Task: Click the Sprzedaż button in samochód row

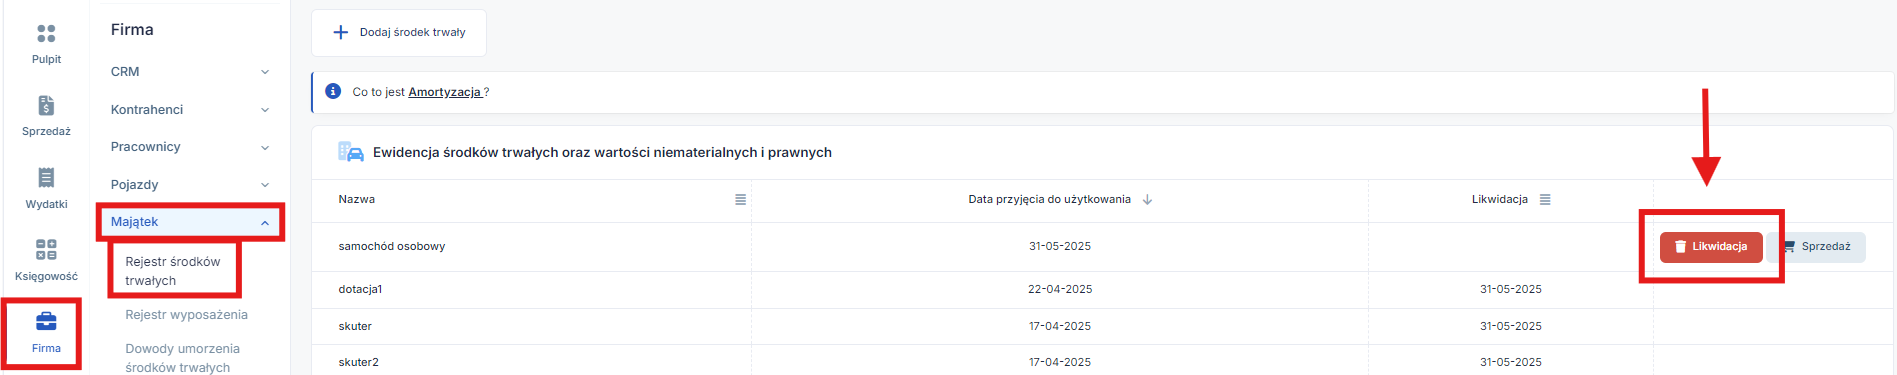Action: point(1816,247)
